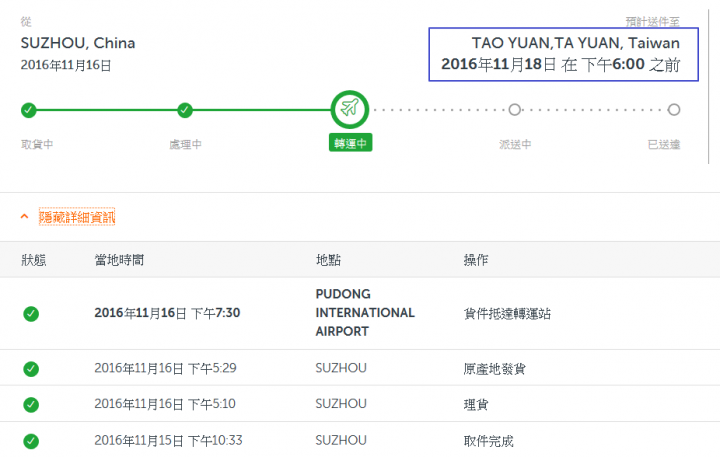Click the final empty circle for 已送達
Screen dimensions: 720x457
674,110
